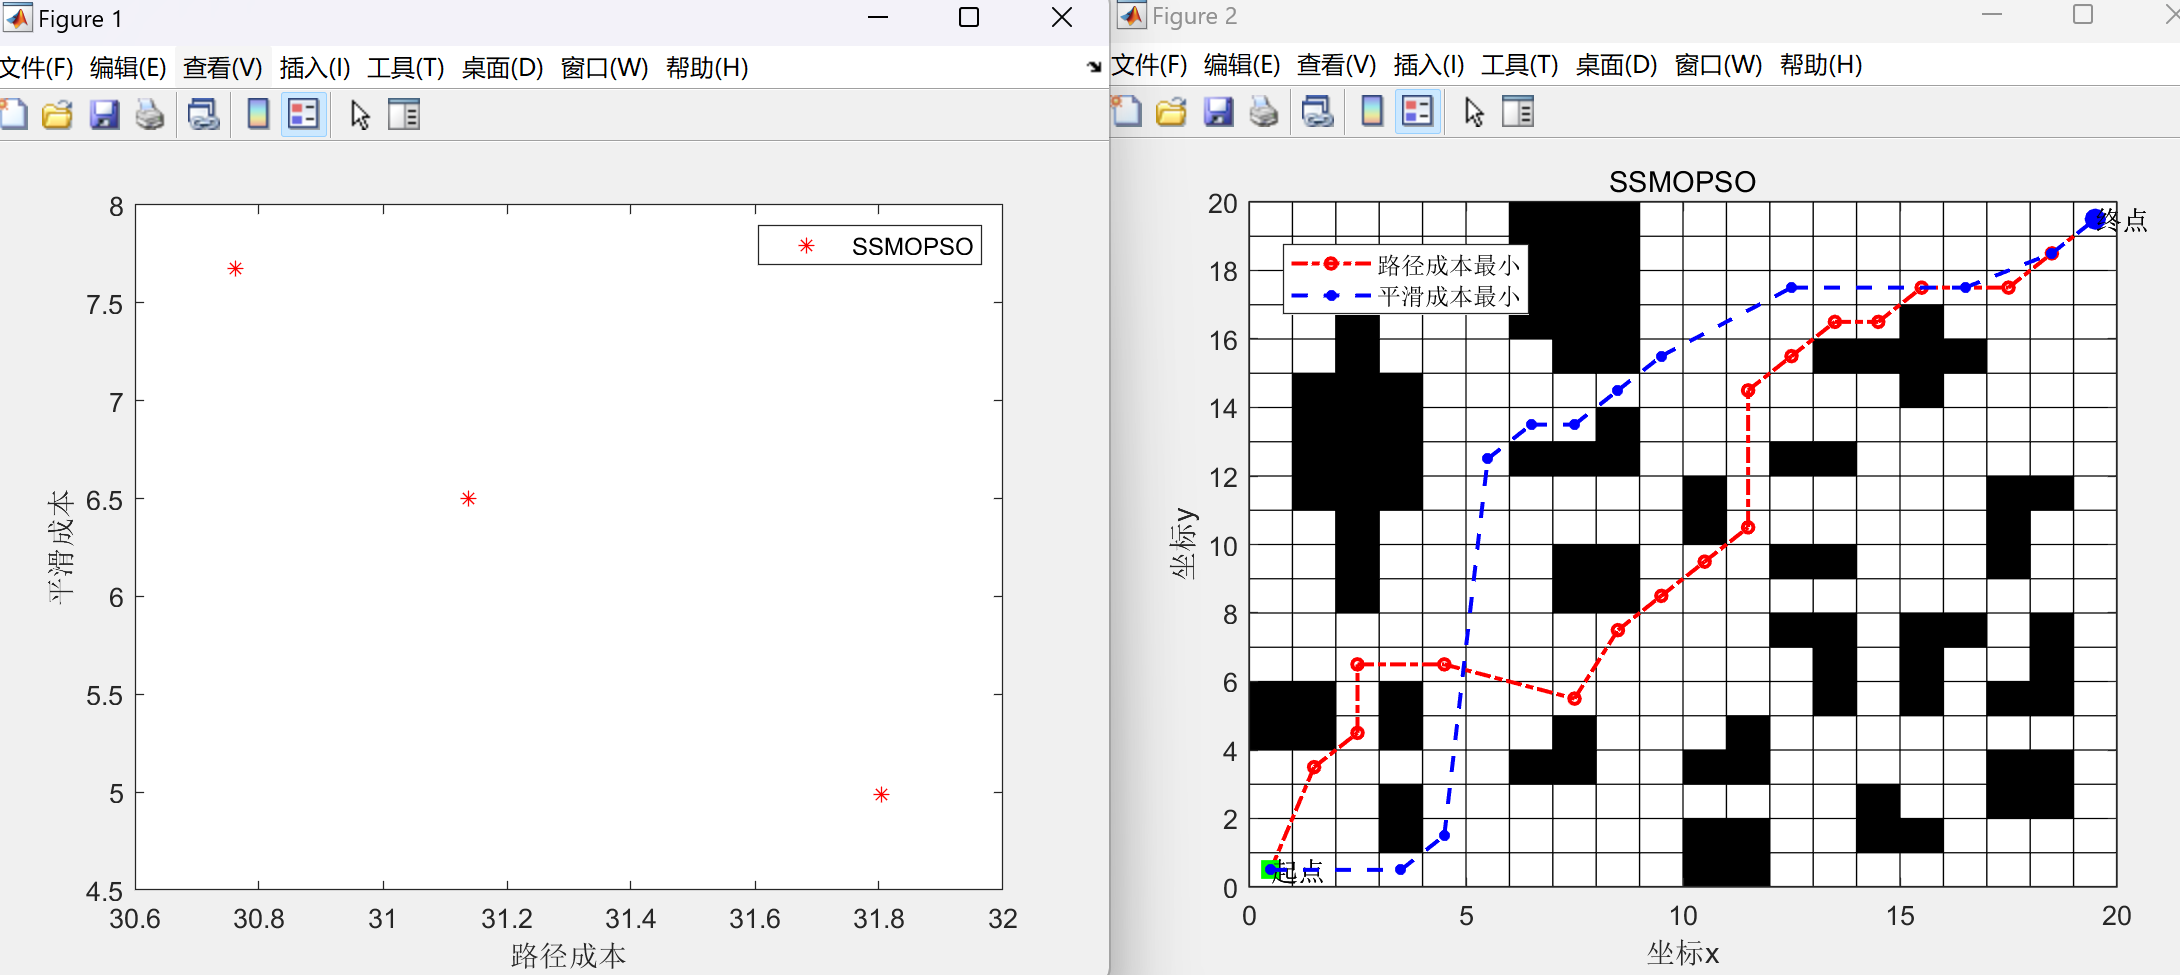Click the print preview icon in Figure 2

pos(1317,111)
